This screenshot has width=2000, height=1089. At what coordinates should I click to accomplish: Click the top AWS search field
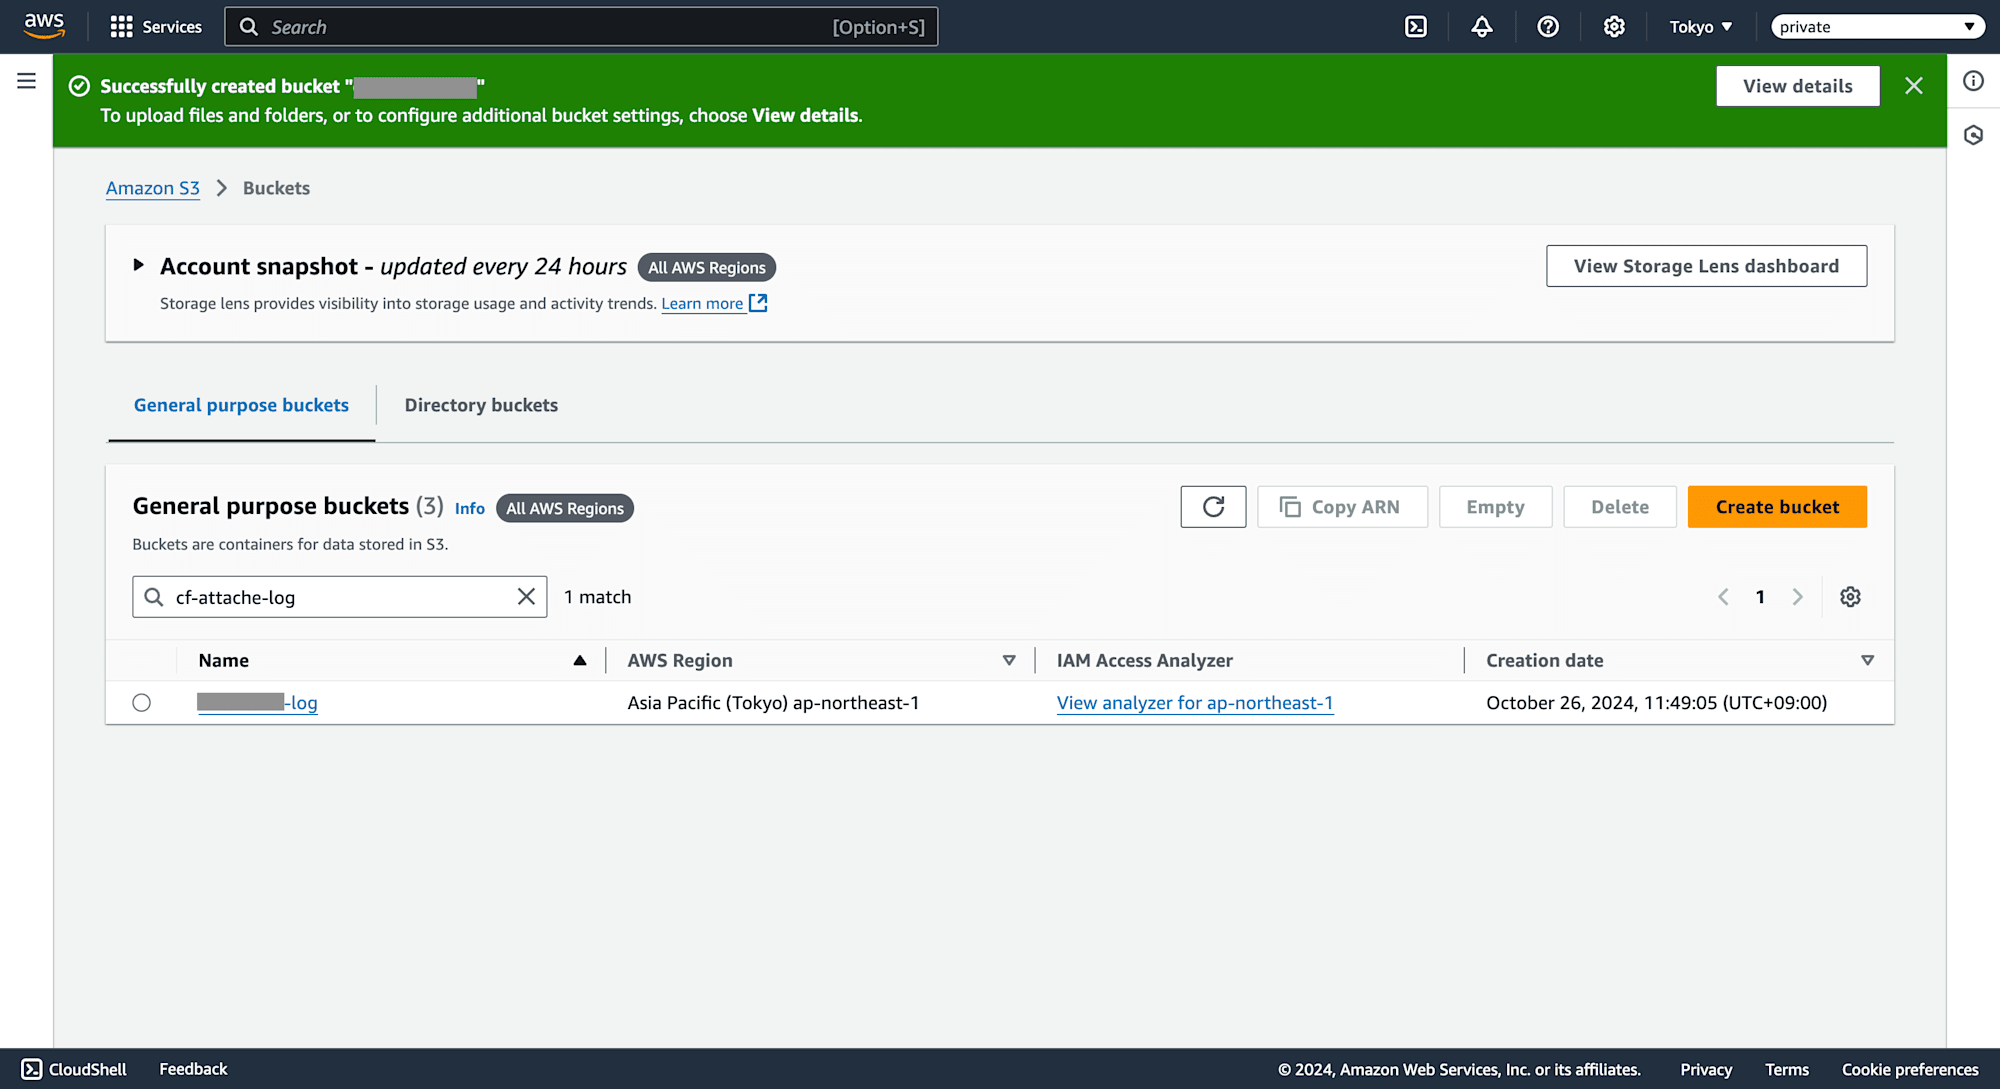point(581,27)
